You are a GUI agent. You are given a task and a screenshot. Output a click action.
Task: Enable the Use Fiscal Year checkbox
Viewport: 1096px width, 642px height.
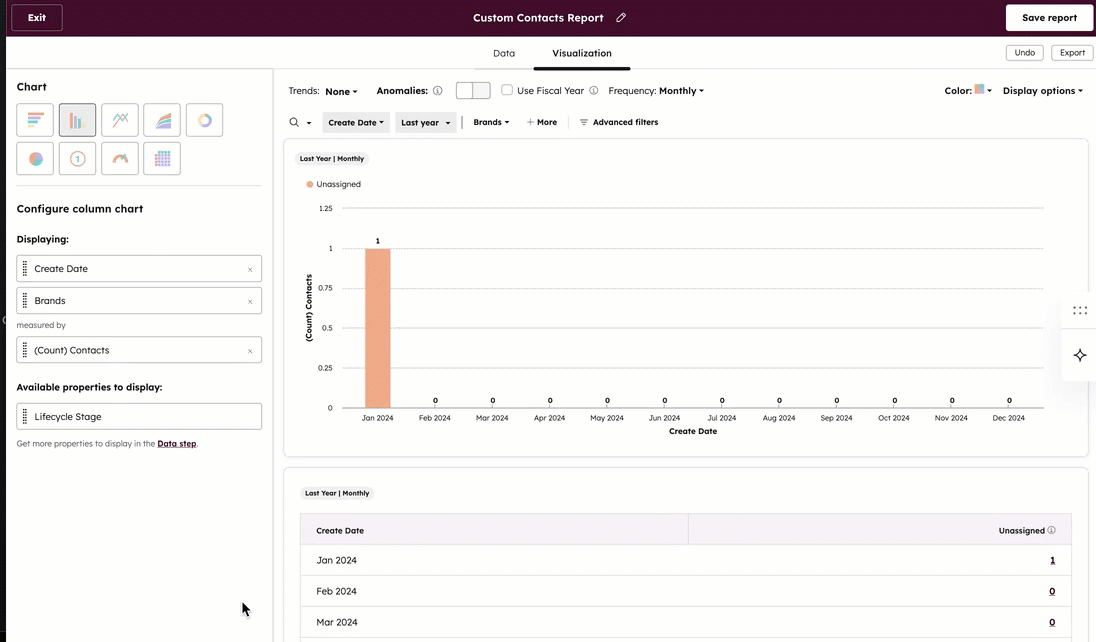507,90
